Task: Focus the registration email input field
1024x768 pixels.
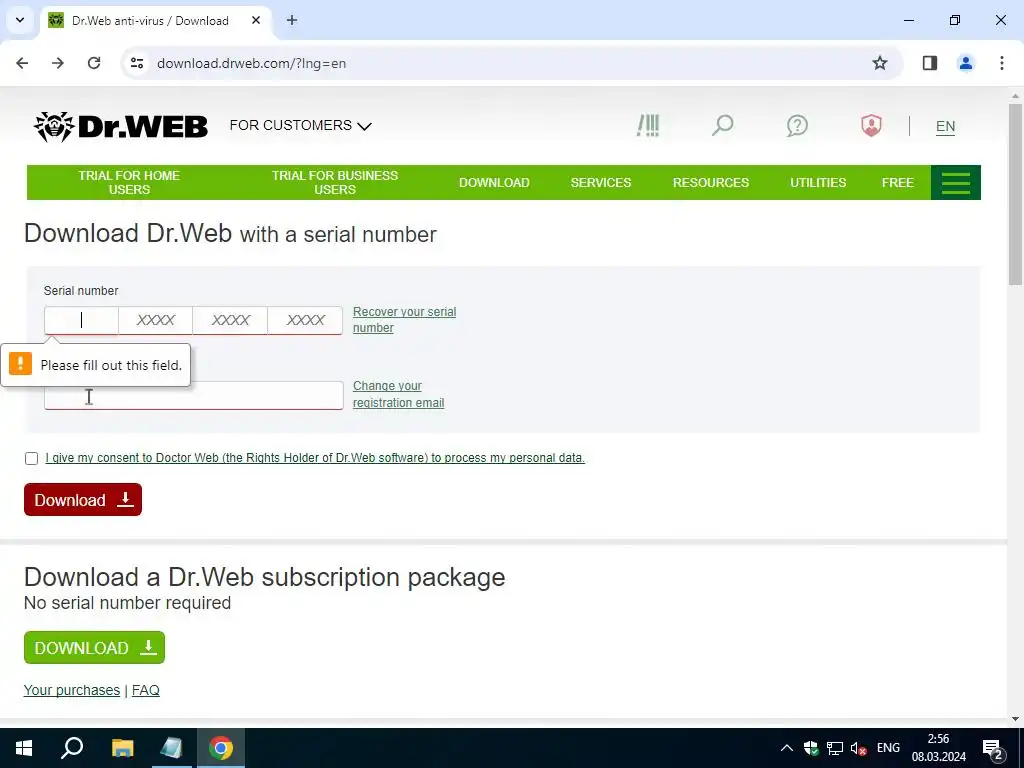Action: [x=194, y=395]
